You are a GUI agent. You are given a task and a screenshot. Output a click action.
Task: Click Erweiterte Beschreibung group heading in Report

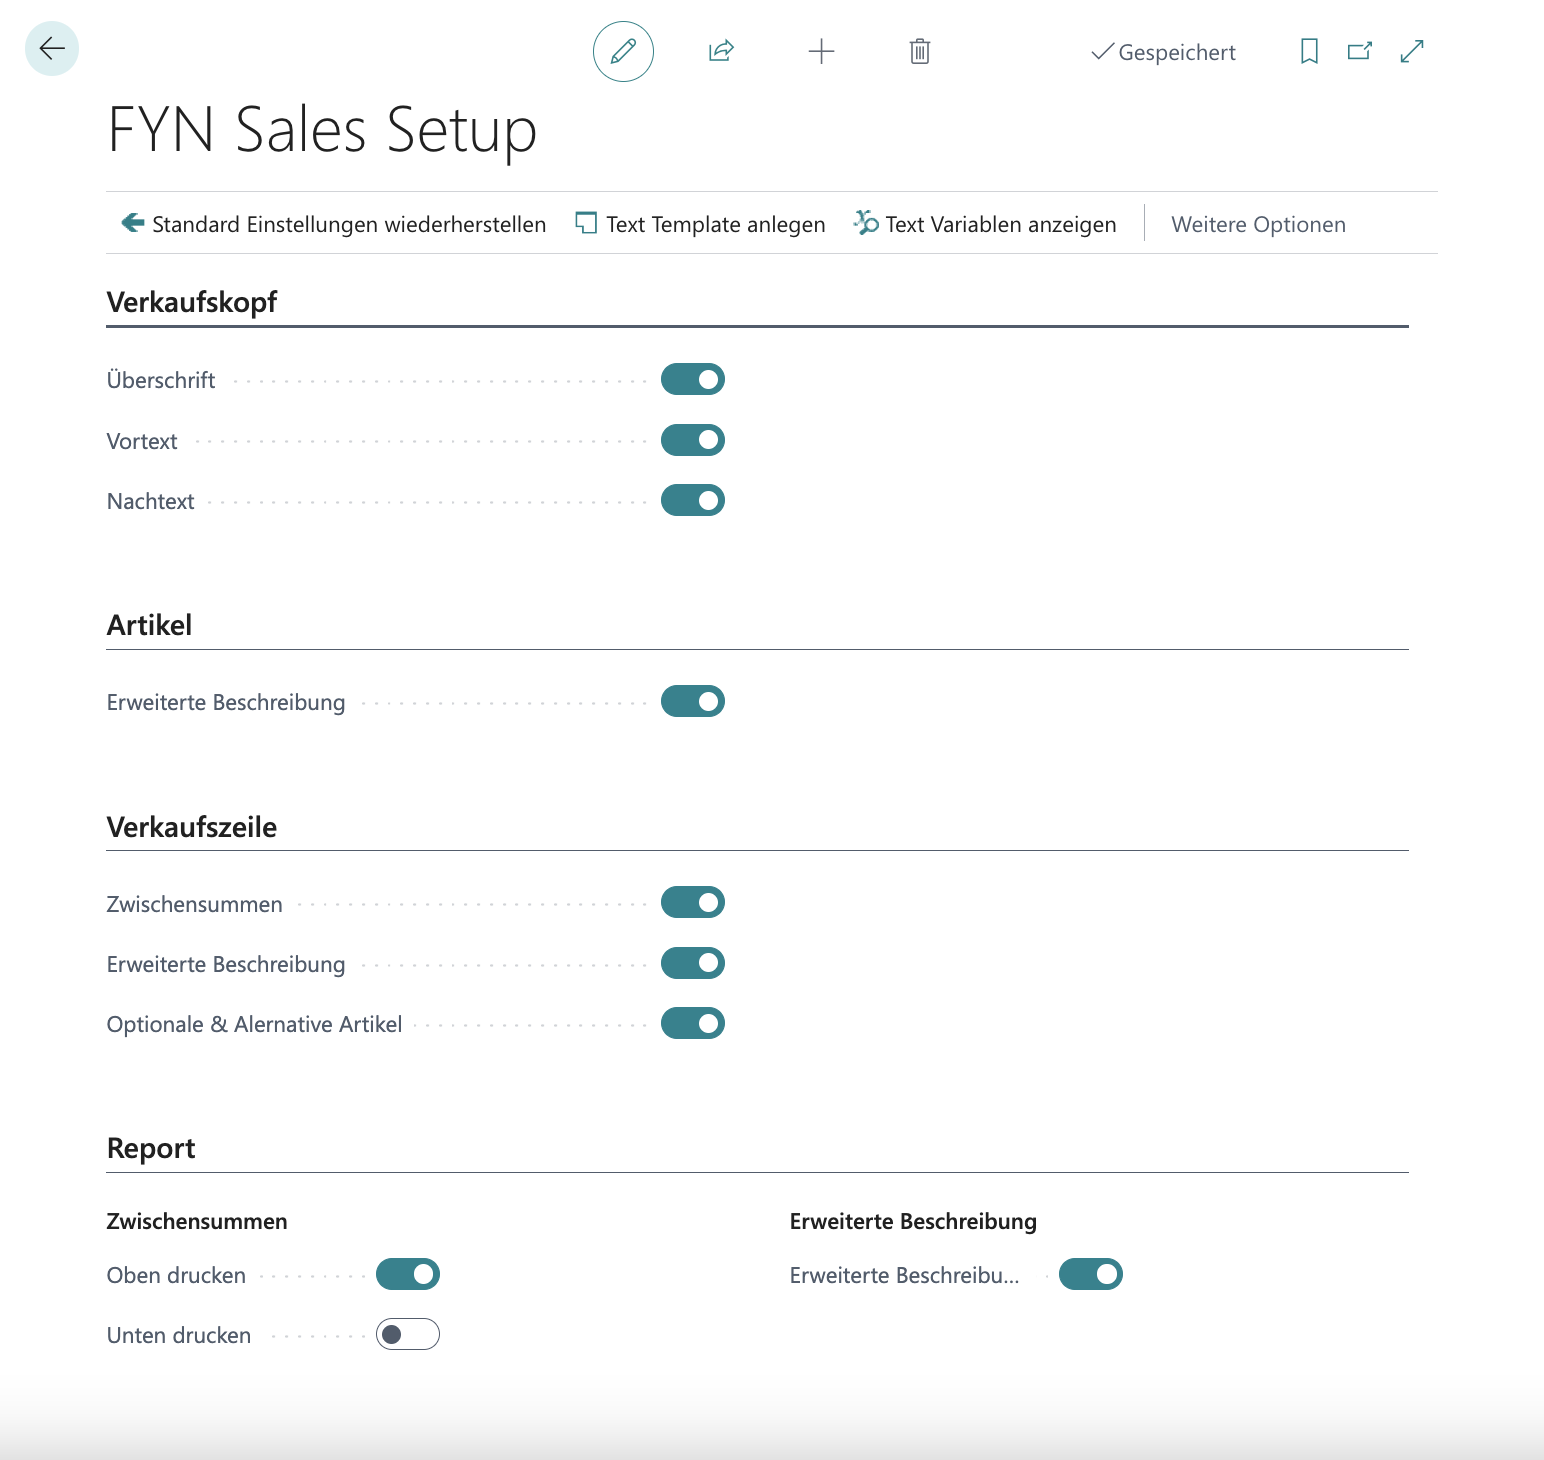913,1221
